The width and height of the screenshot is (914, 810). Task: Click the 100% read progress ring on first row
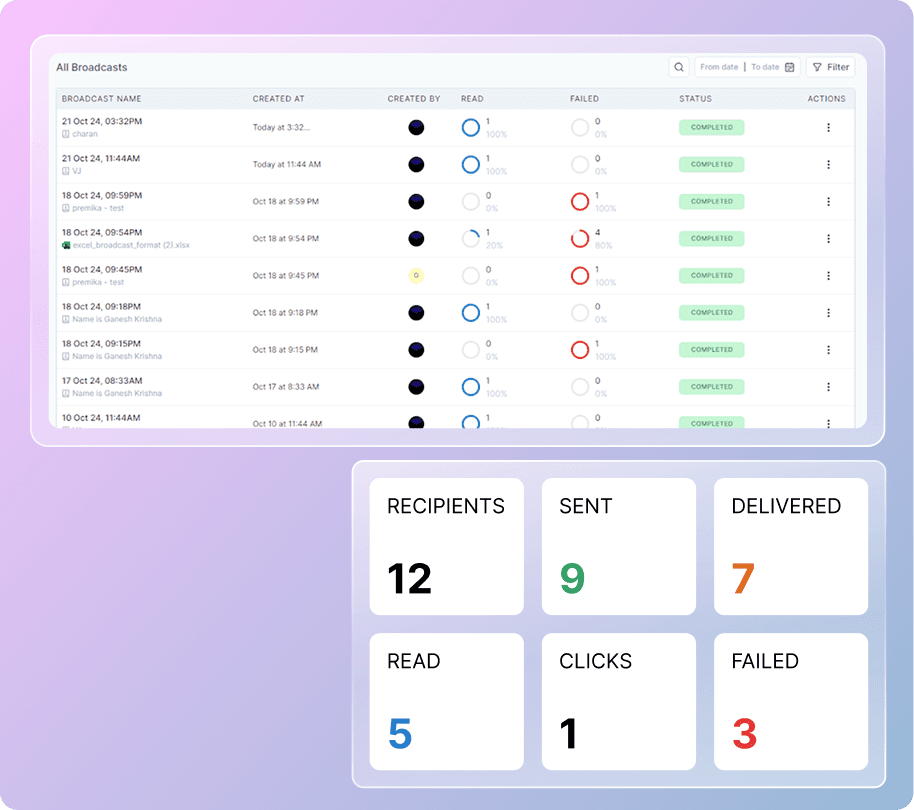pos(471,127)
